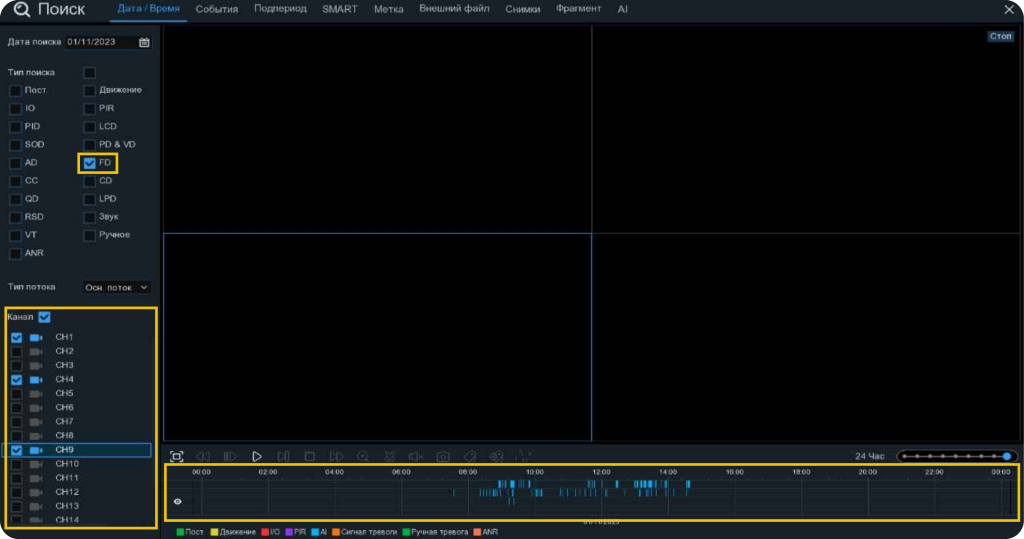This screenshot has height=539, width=1024.
Task: Select the scissors video clip tool
Action: coord(390,456)
